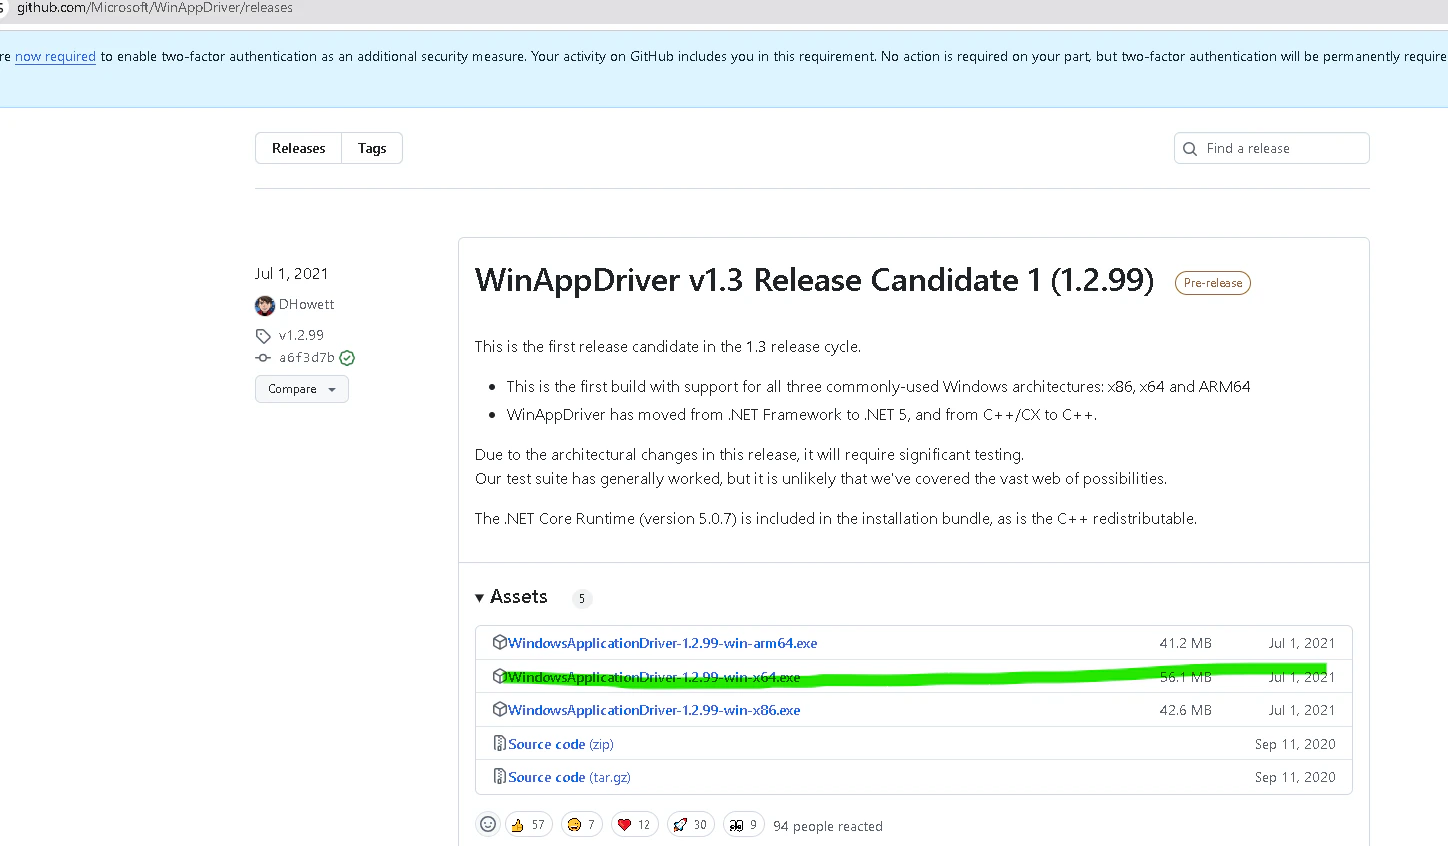The image size is (1448, 846).
Task: Open the Compare dropdown
Action: (302, 389)
